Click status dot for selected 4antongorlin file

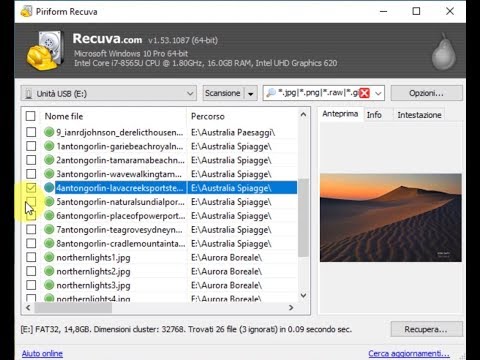tap(49, 188)
